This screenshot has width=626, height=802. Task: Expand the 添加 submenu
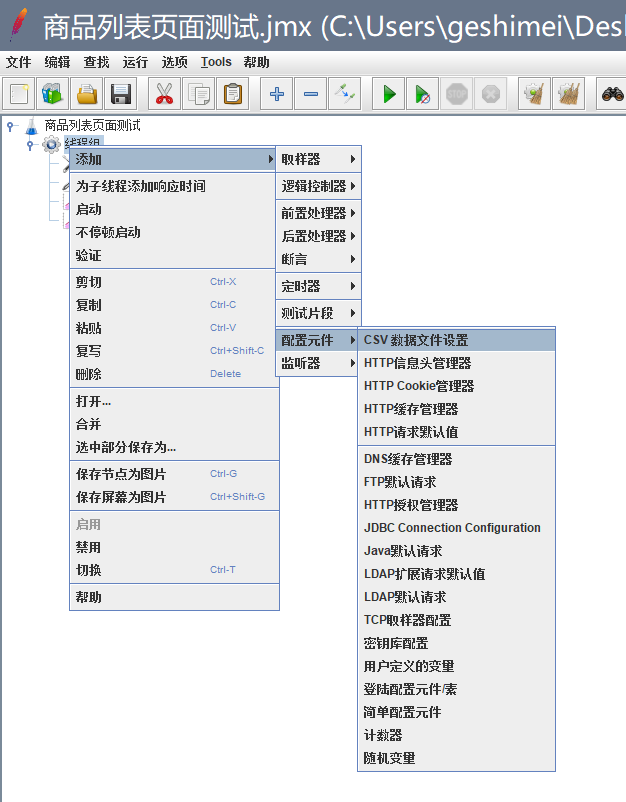coord(173,160)
